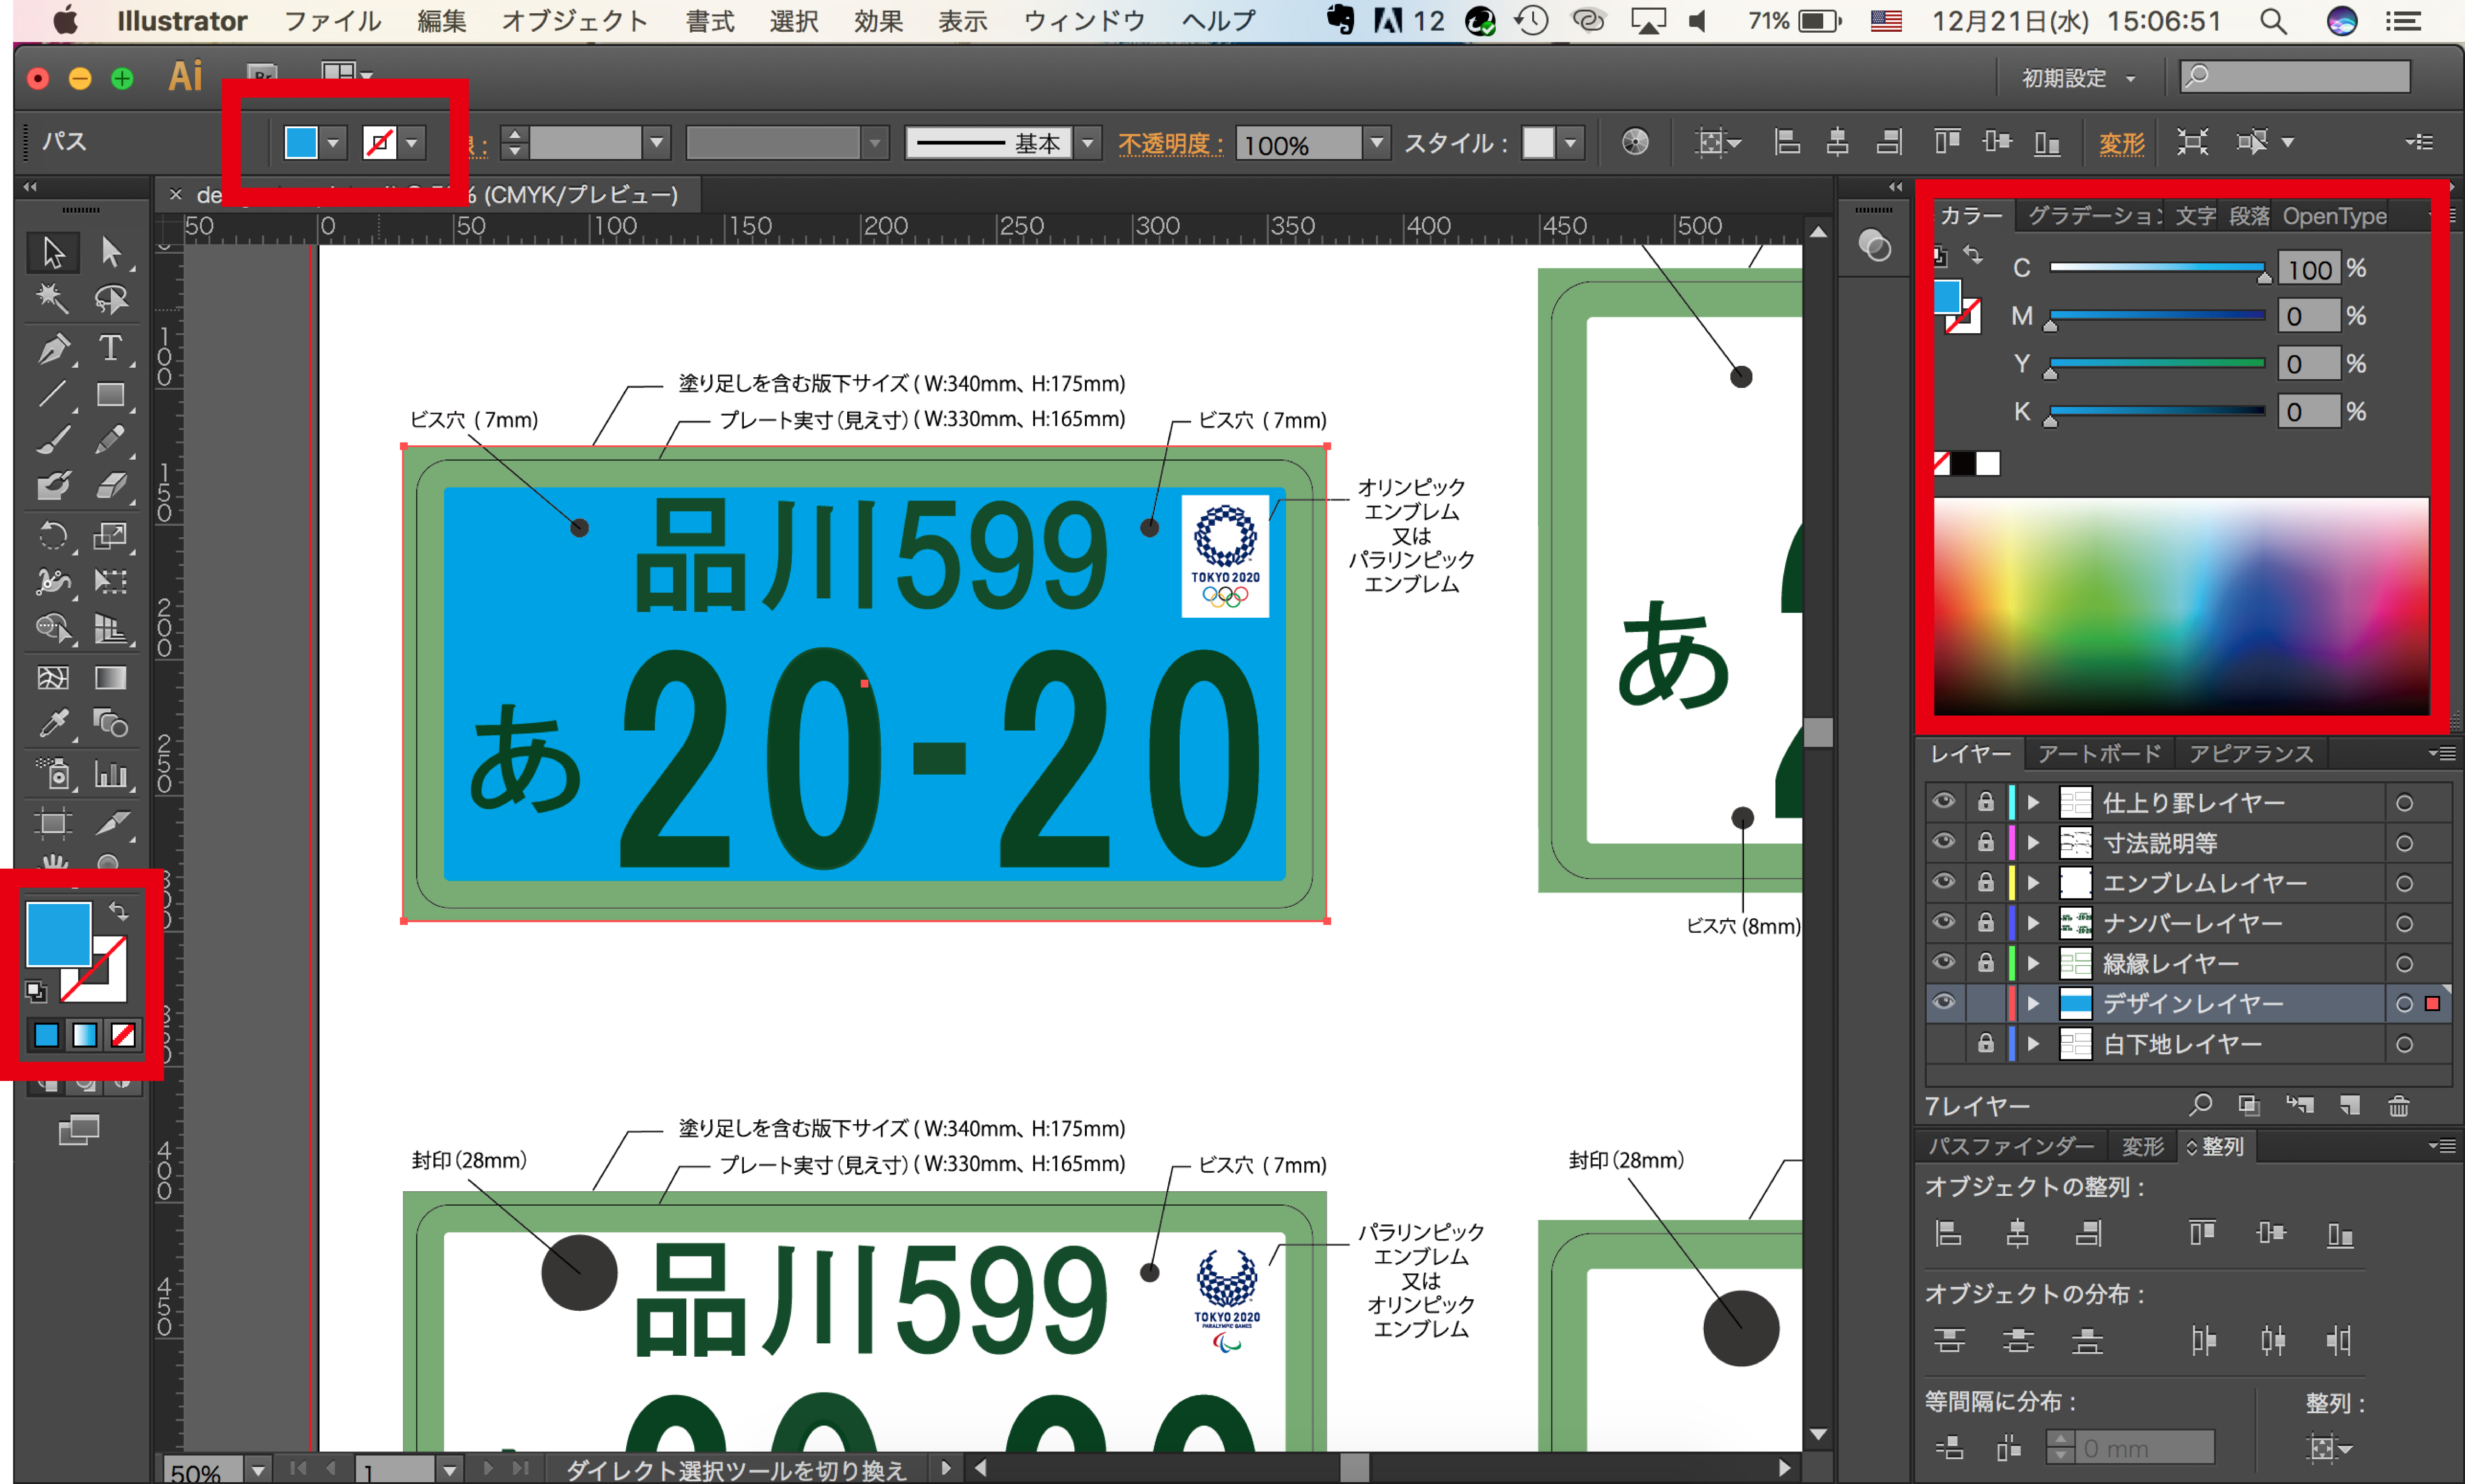Screen dimensions: 2465x1484
Task: Select the Scale tool
Action: pyautogui.click(x=111, y=536)
